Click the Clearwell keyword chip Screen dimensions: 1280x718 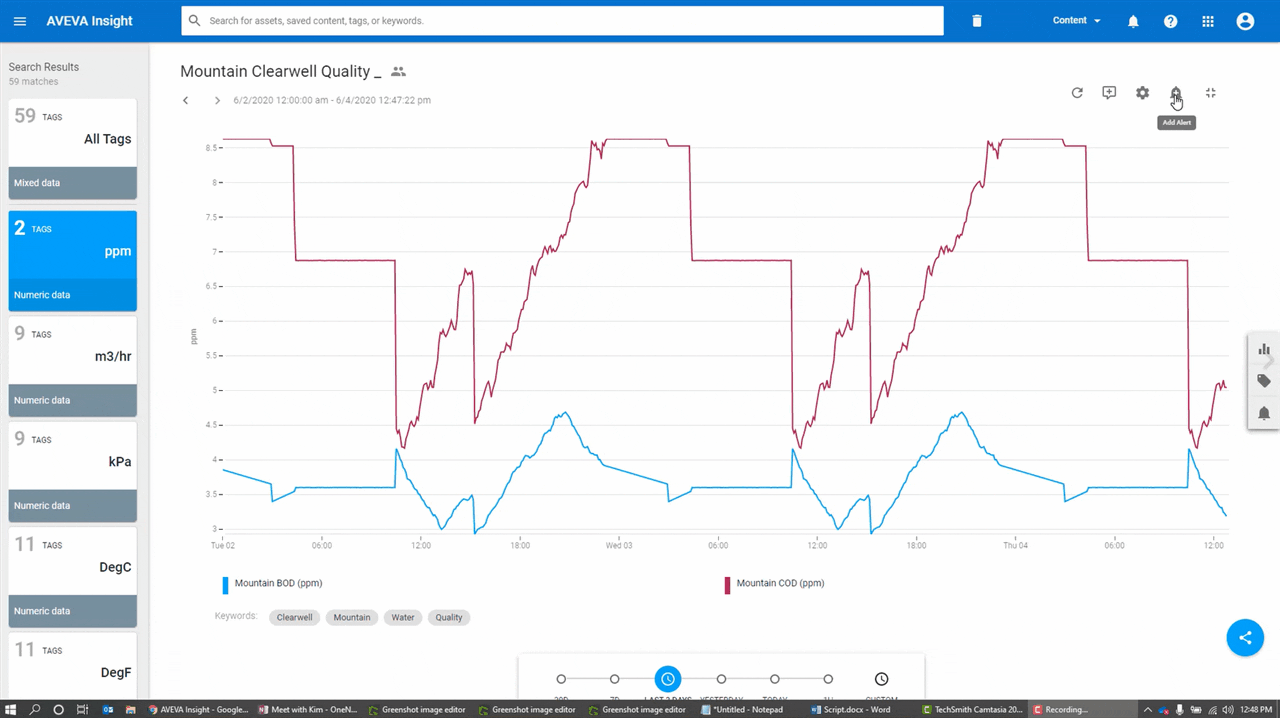point(294,617)
